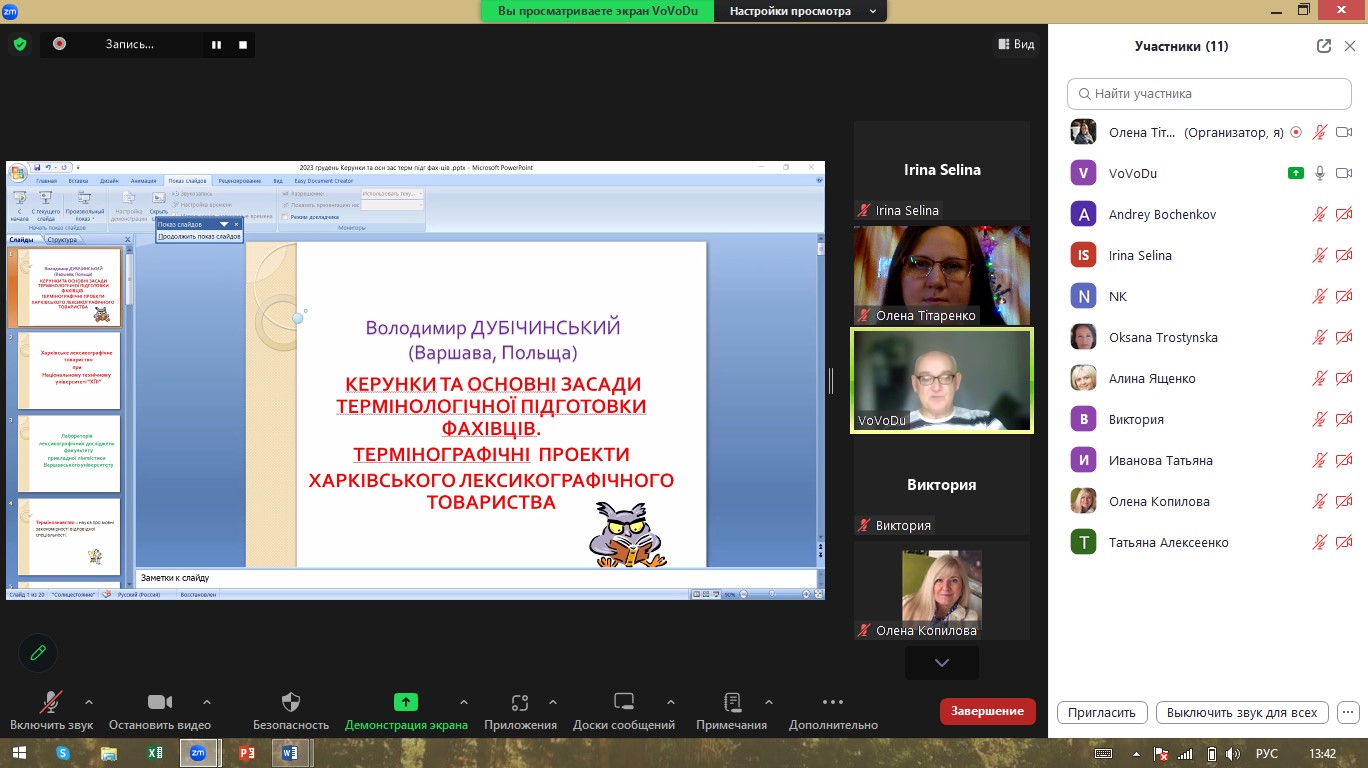The height and width of the screenshot is (768, 1368).
Task: Click the Invite button
Action: [1101, 713]
